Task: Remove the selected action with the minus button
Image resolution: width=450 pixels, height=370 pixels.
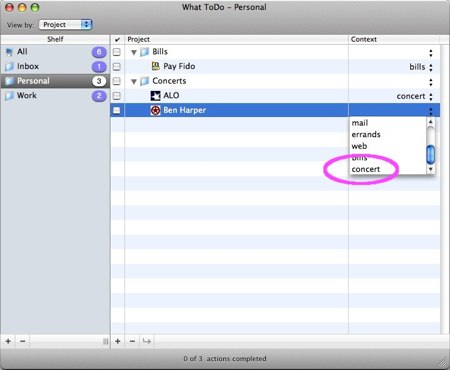Action: (x=132, y=341)
